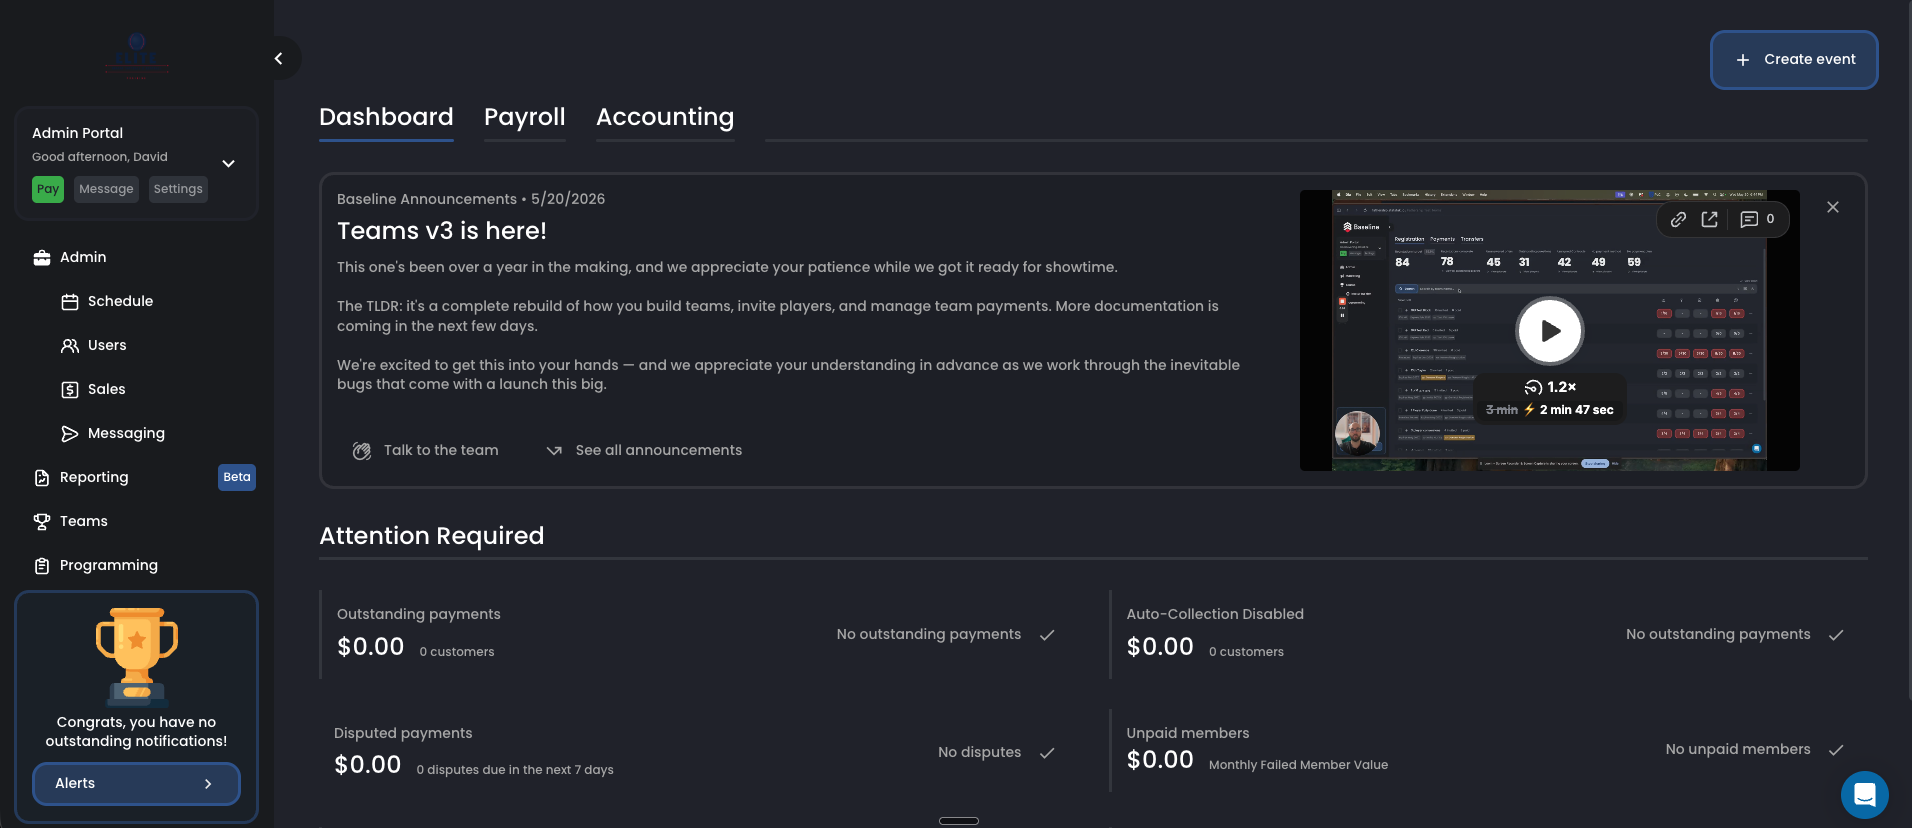Expand the Admin Portal dropdown chevron
Screen dimensions: 1912x828
point(229,163)
